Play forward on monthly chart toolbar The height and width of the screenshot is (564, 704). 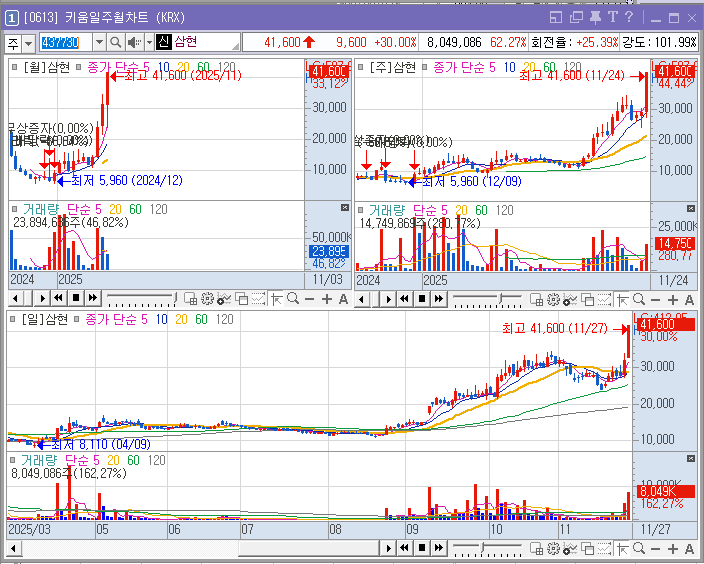[42, 298]
